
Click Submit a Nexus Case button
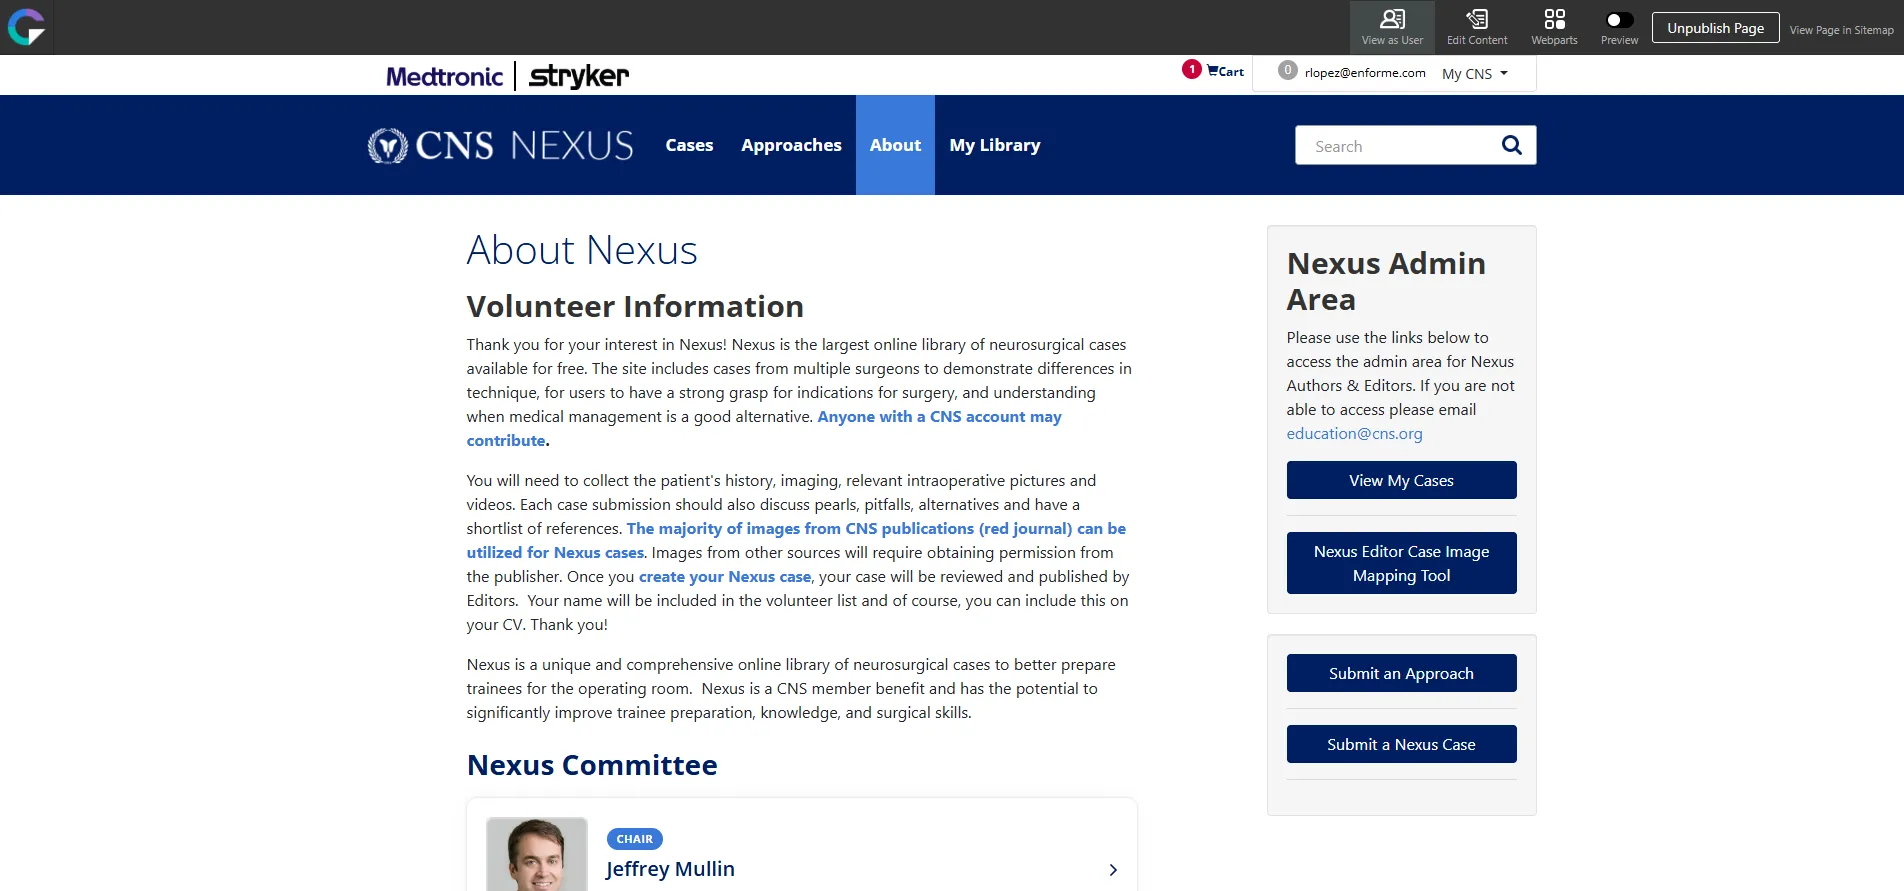pyautogui.click(x=1401, y=744)
